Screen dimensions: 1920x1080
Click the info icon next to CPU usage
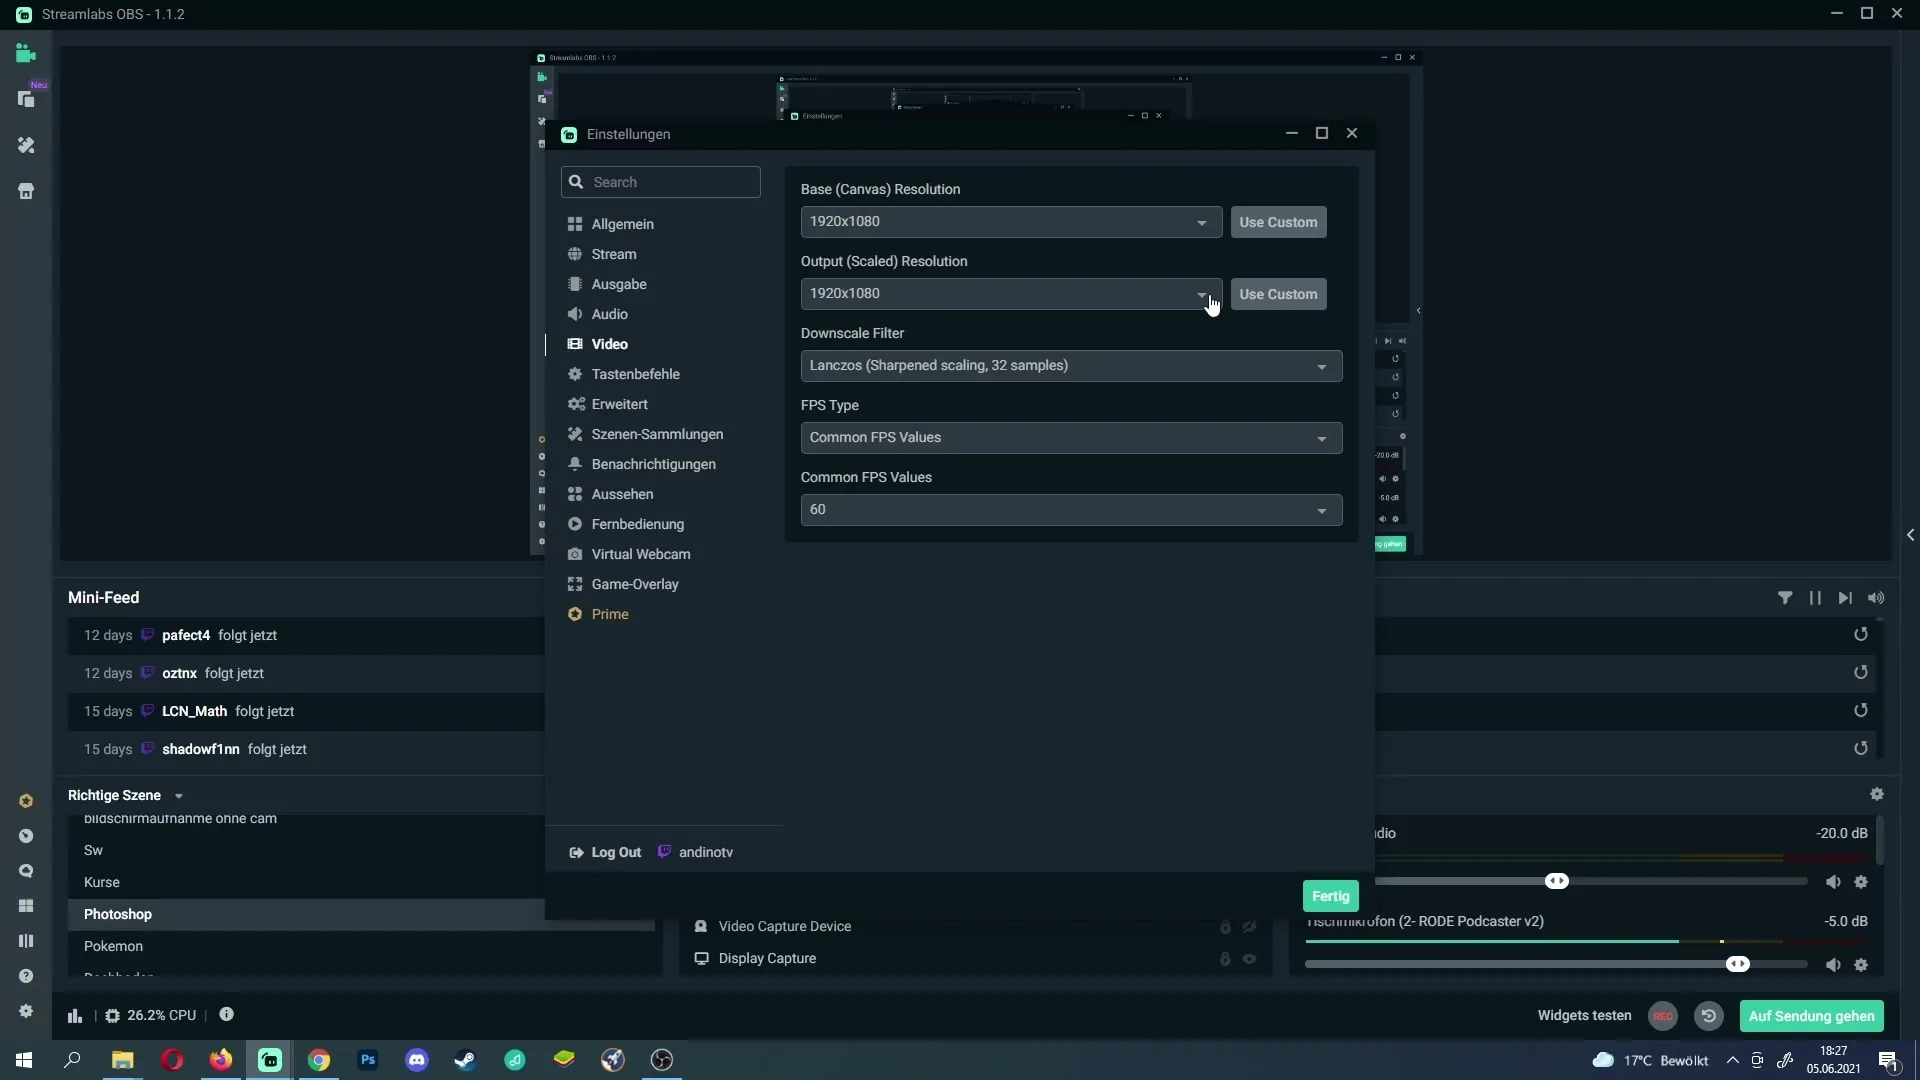(x=227, y=1014)
